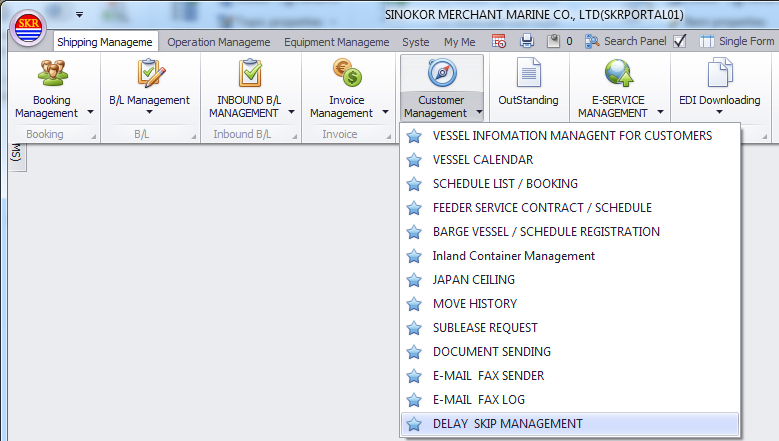Image resolution: width=779 pixels, height=441 pixels.
Task: Toggle the Search Panel checkbox
Action: tap(680, 41)
